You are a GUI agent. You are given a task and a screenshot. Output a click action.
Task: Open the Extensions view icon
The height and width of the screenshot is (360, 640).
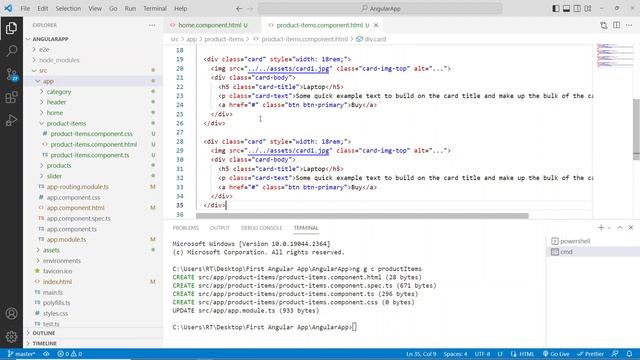point(11,97)
